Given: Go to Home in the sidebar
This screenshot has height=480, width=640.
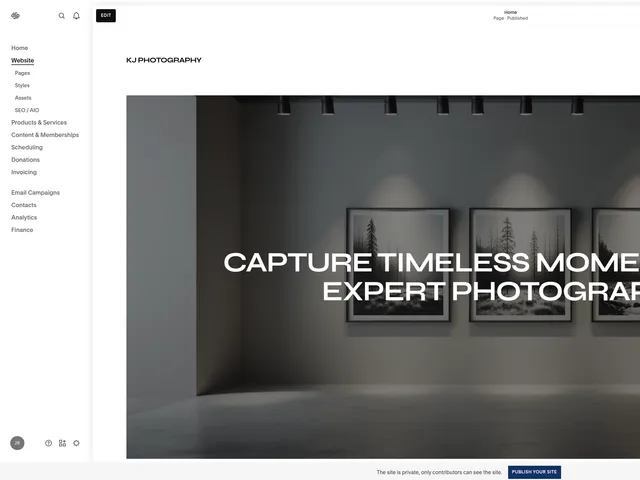Looking at the screenshot, I should point(20,48).
